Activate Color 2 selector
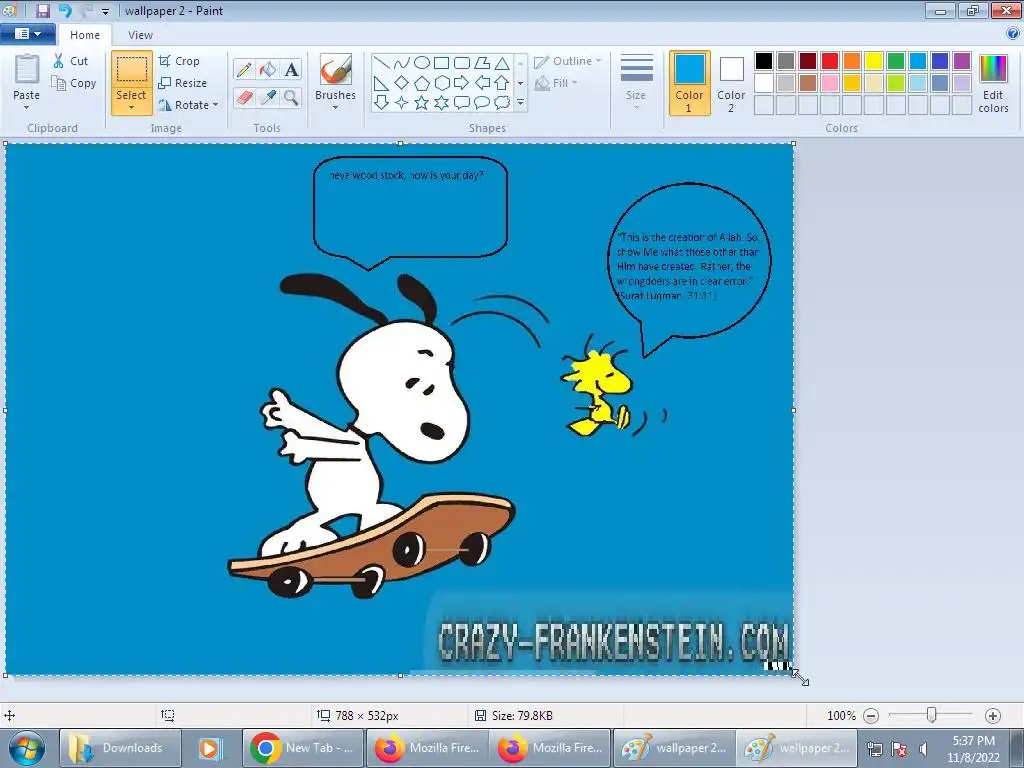This screenshot has width=1024, height=768. click(731, 83)
